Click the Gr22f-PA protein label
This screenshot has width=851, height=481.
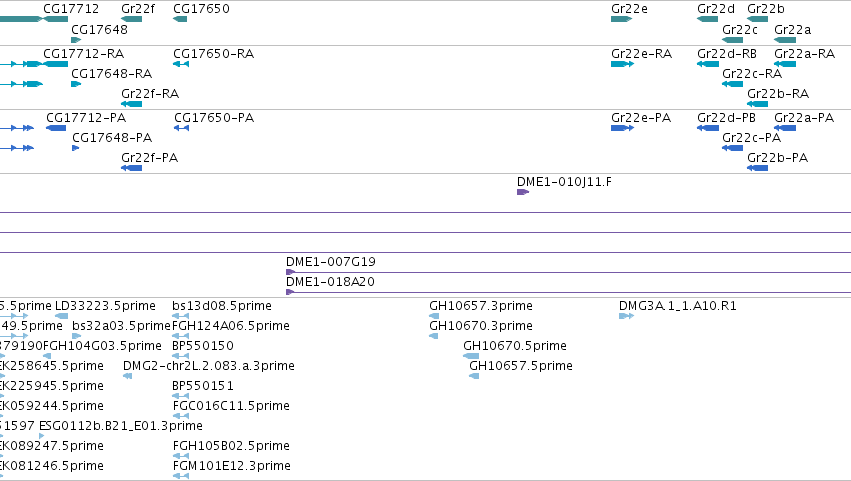(149, 158)
